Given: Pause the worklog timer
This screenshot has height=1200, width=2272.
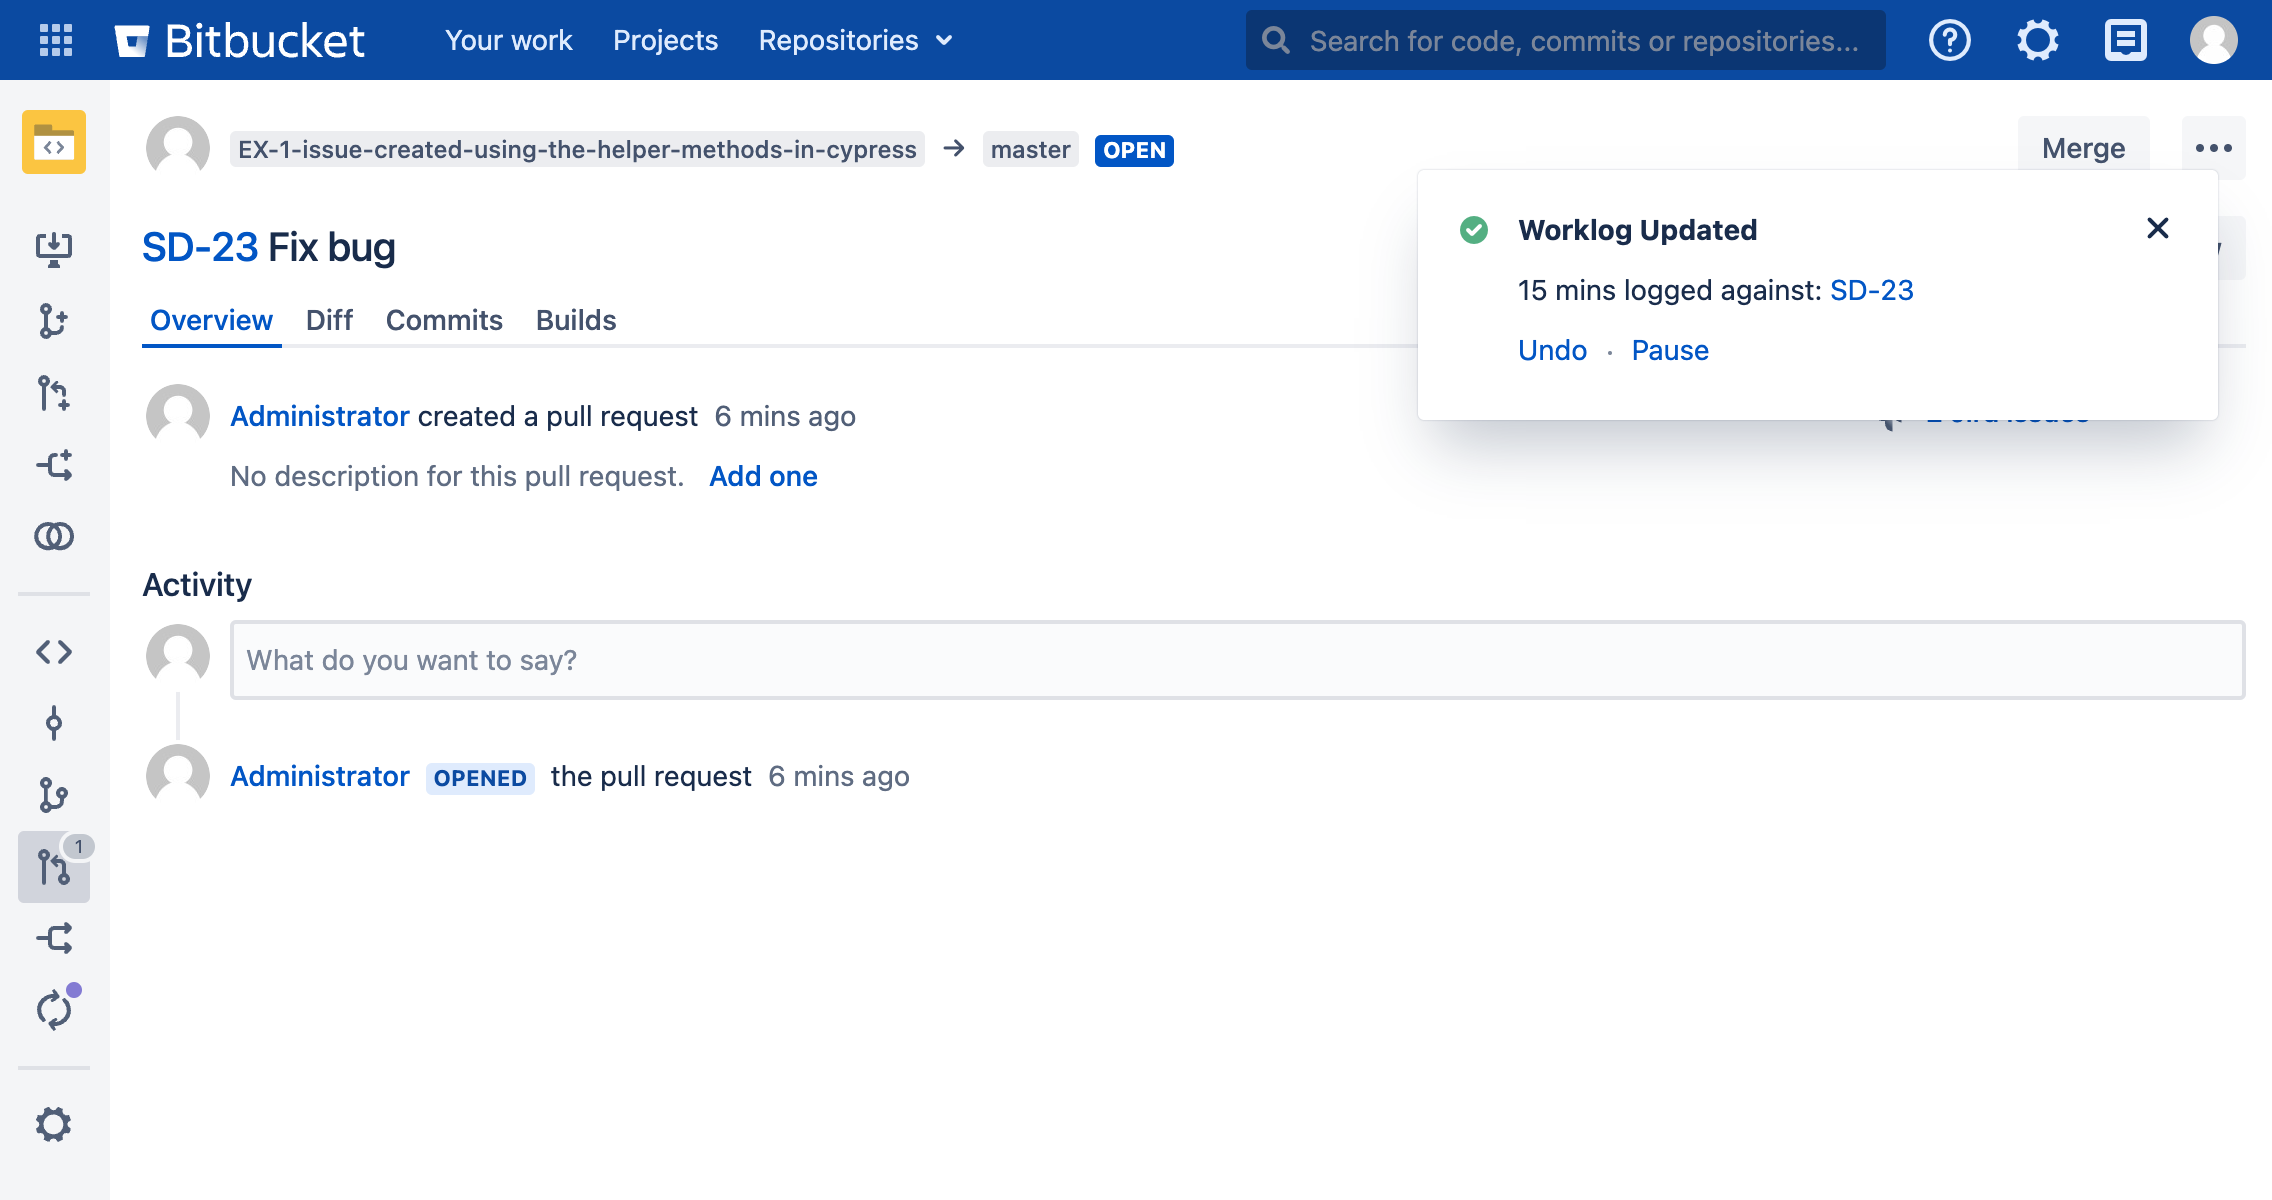Looking at the screenshot, I should coord(1670,350).
